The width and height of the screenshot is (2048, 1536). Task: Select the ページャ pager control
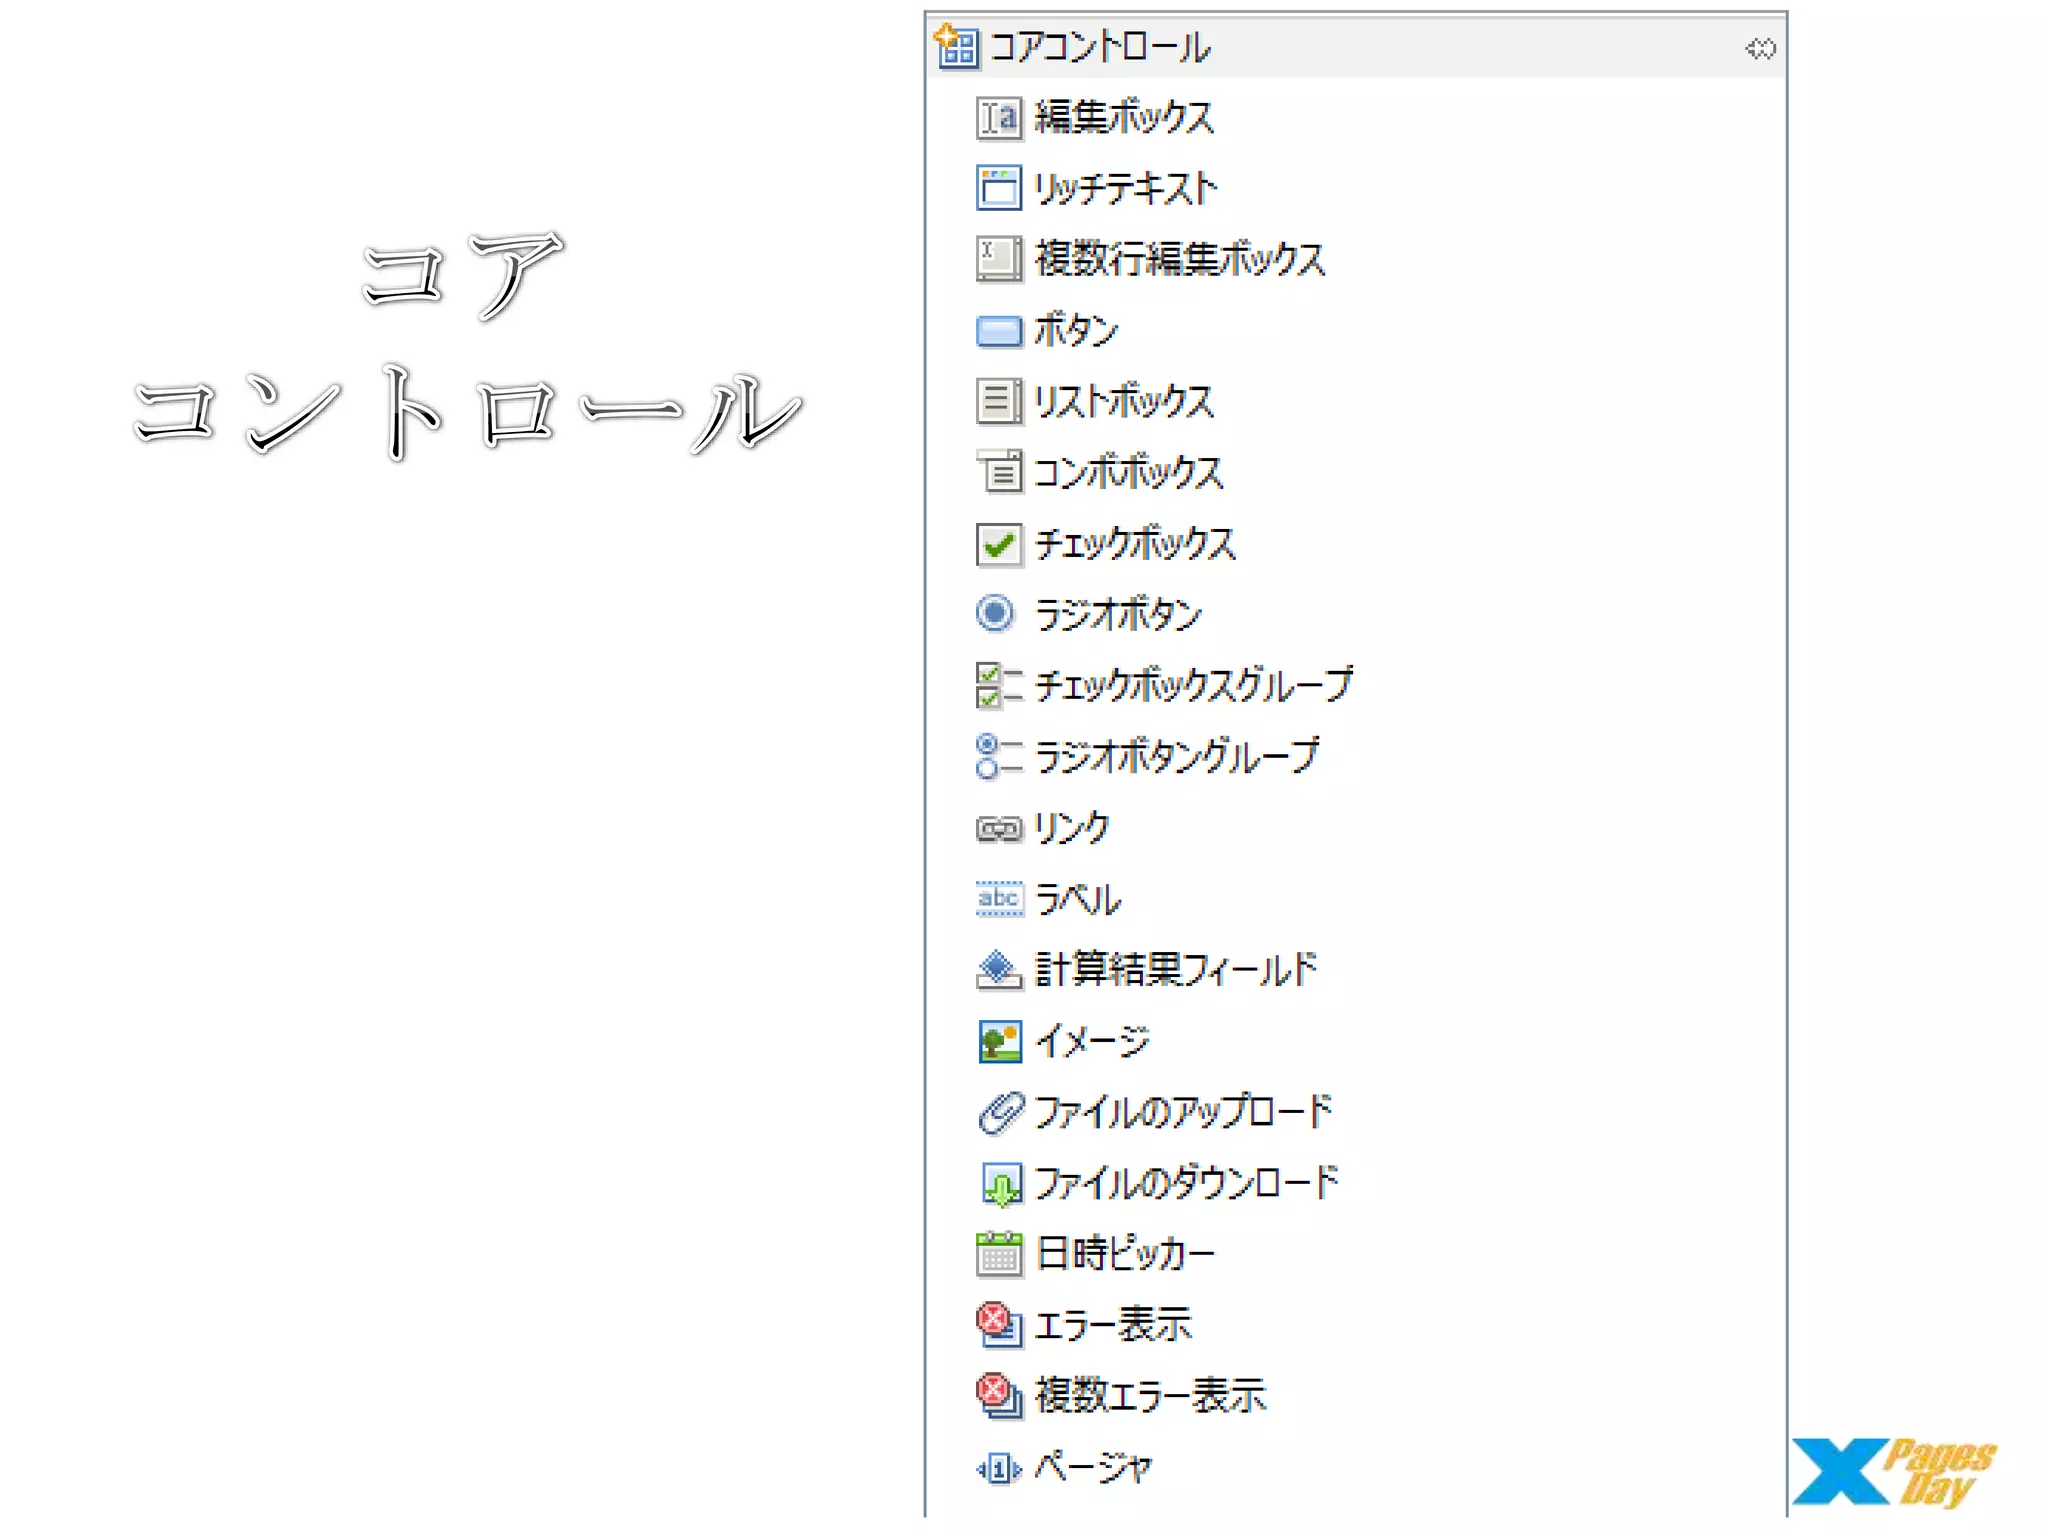[x=1092, y=1468]
